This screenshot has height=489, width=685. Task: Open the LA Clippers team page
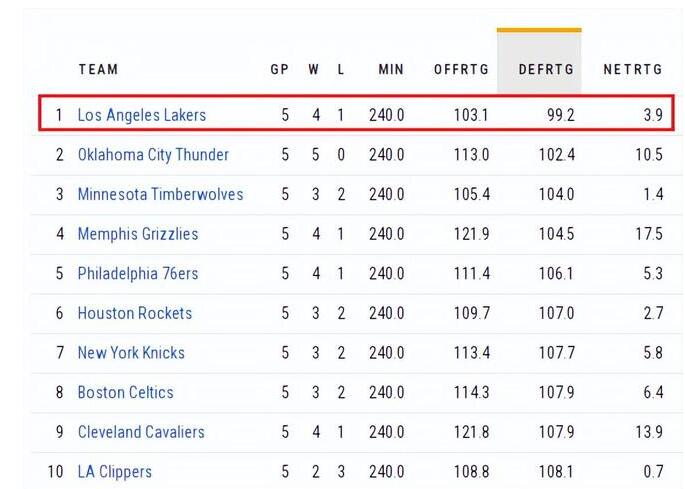point(115,471)
